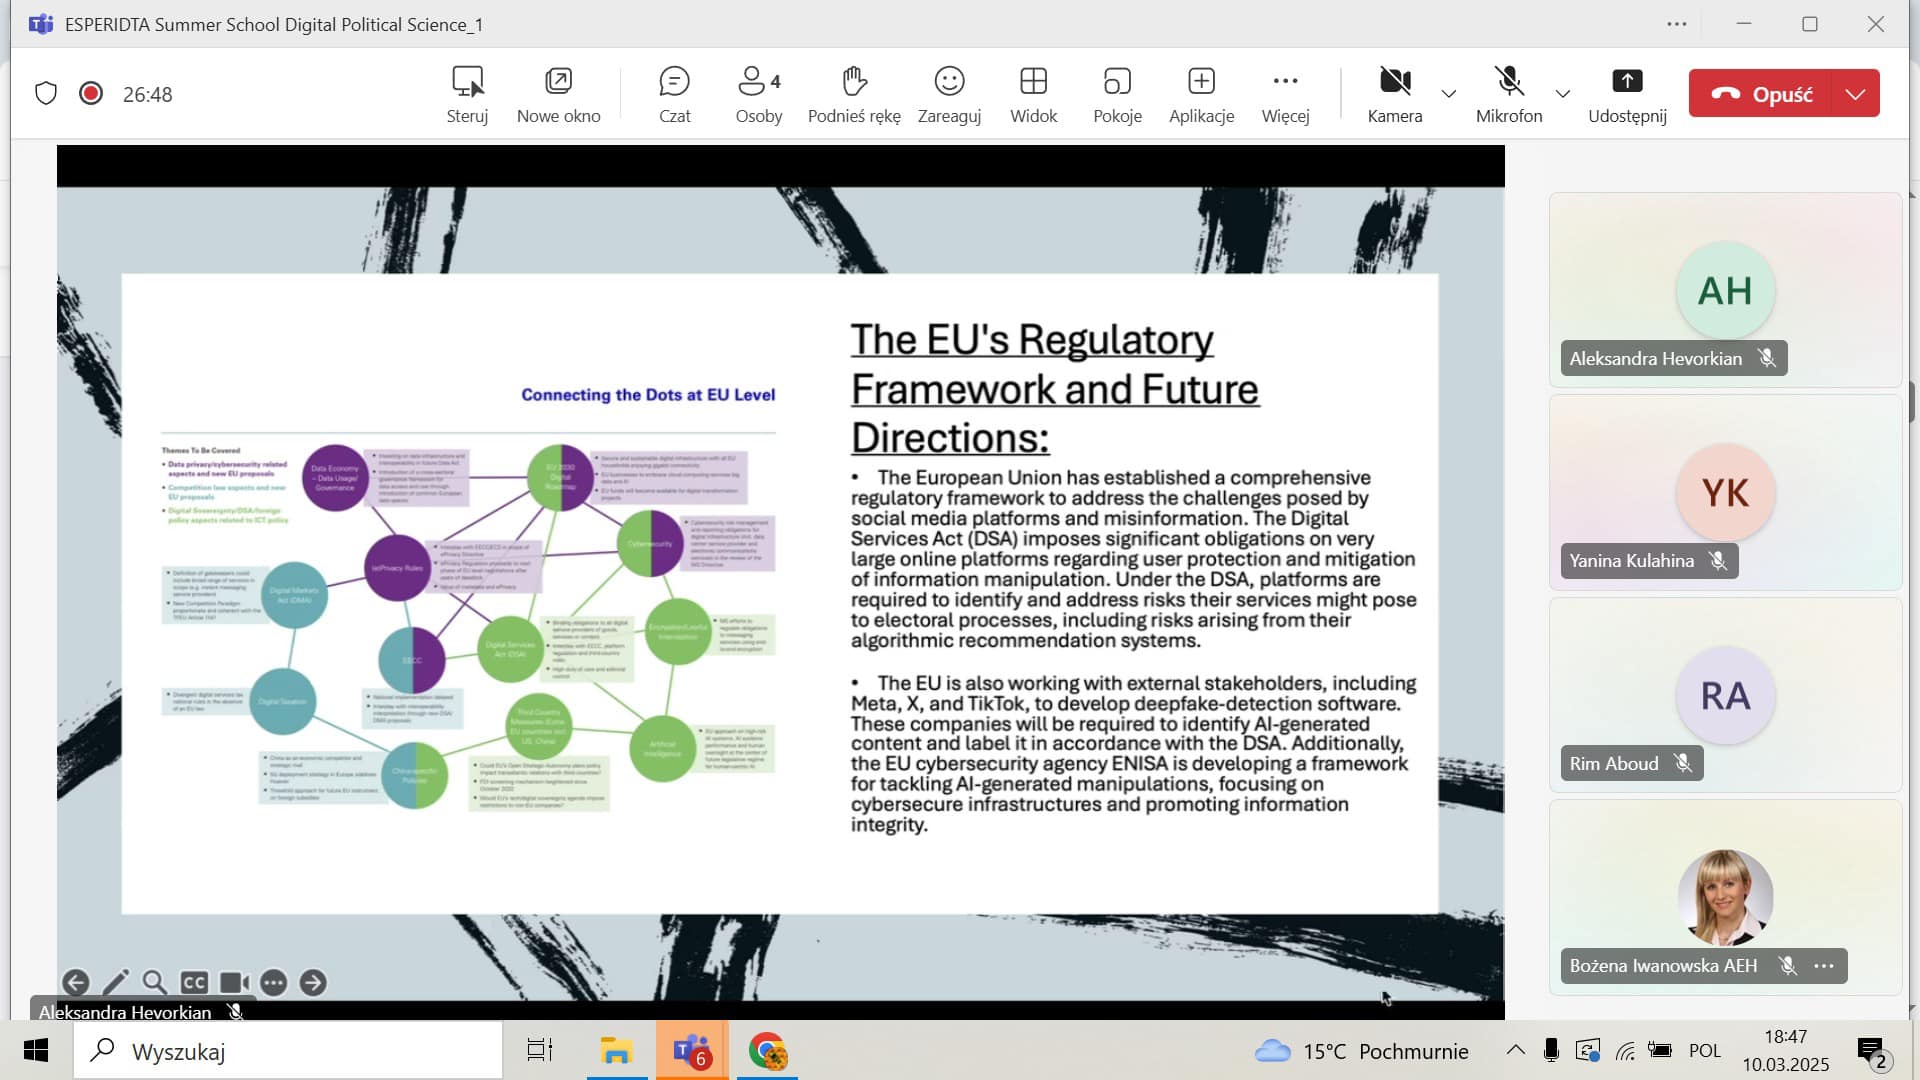This screenshot has width=1920, height=1080.
Task: Click the slide camera icon
Action: tap(234, 983)
